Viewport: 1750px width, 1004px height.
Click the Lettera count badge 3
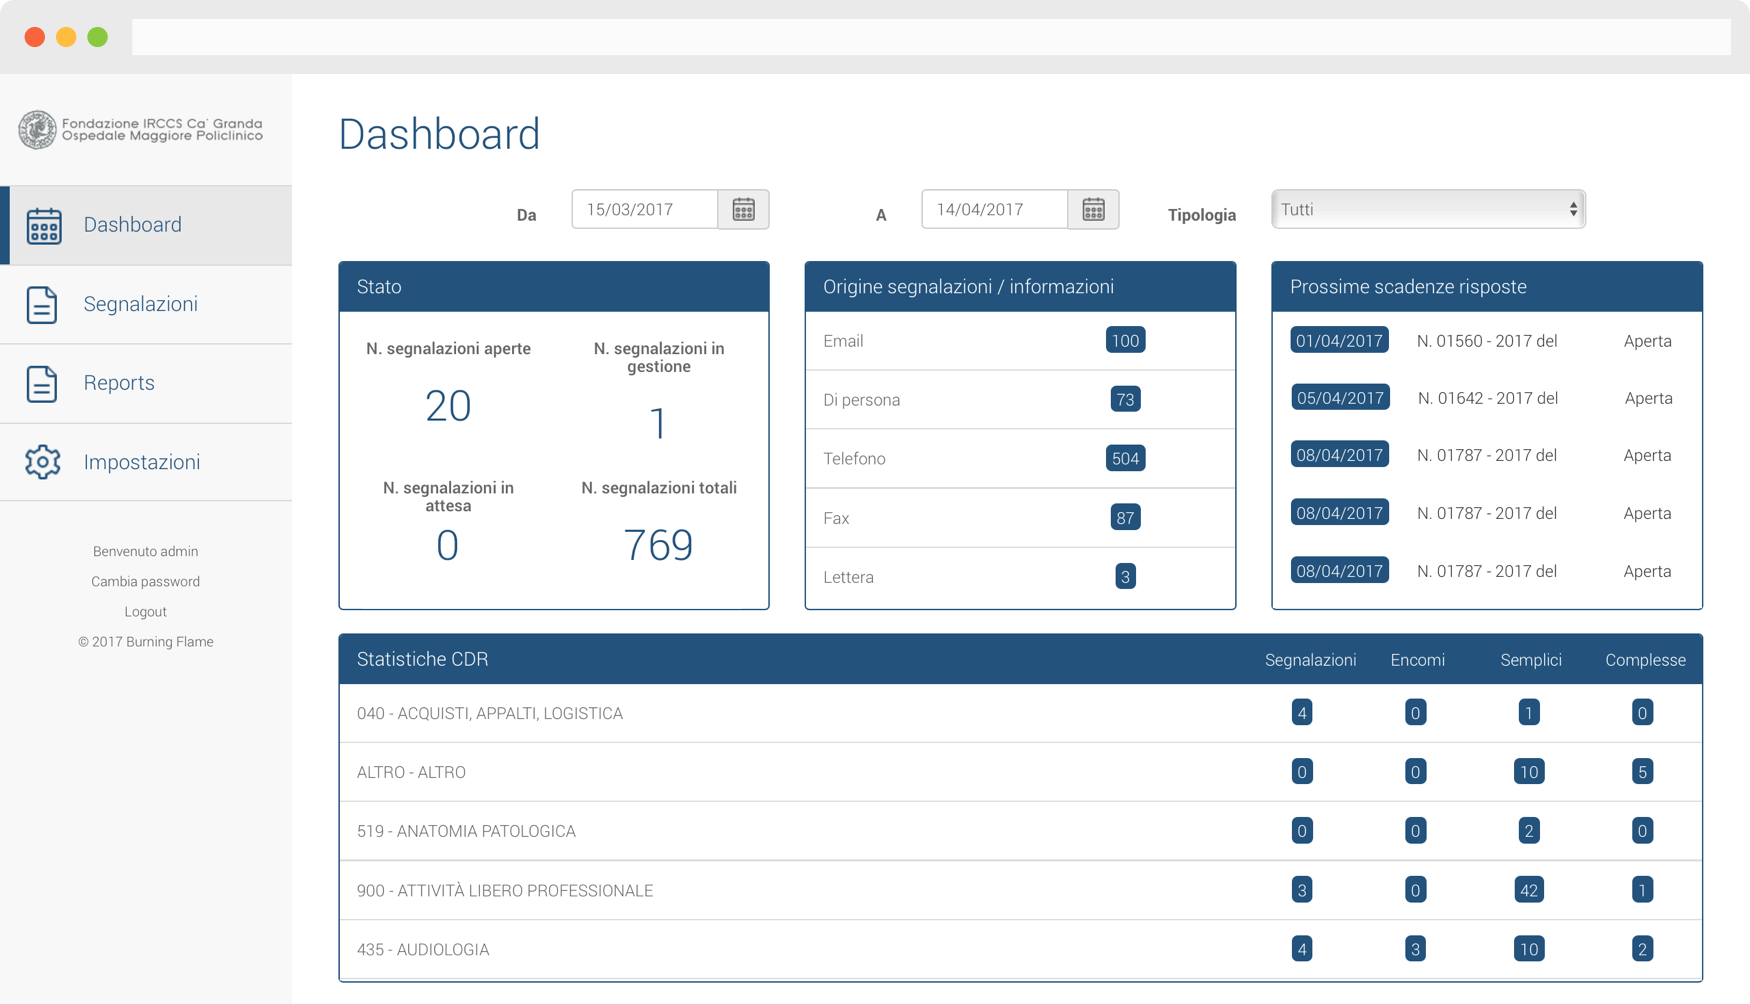click(x=1125, y=576)
